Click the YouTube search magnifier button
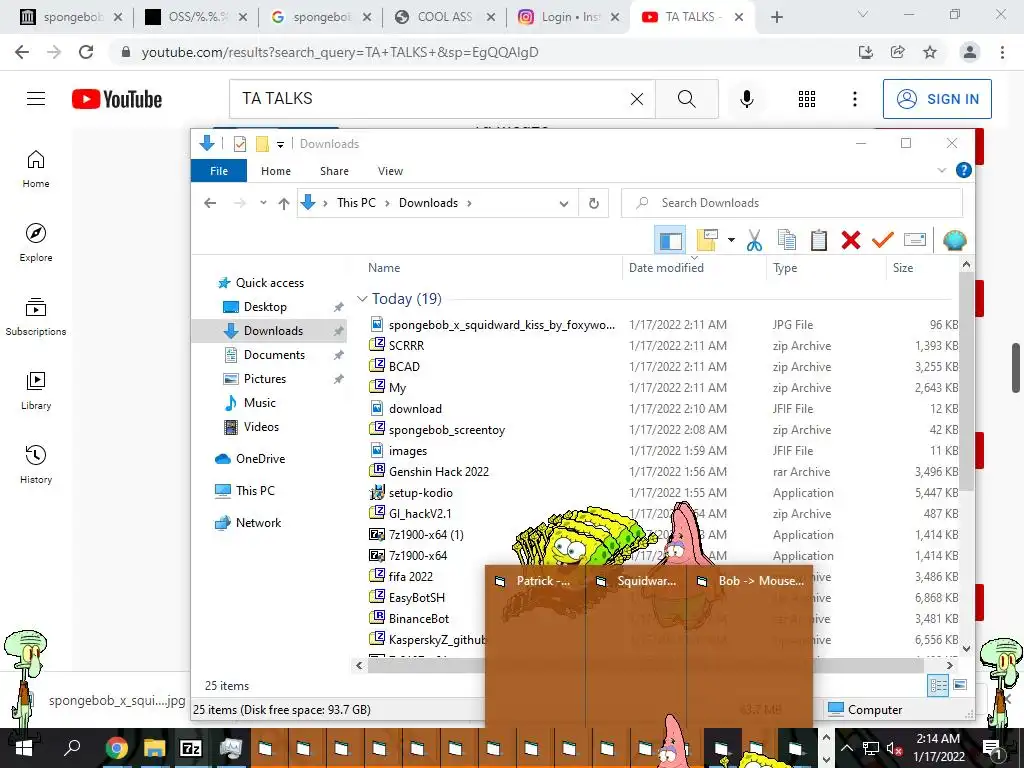The height and width of the screenshot is (768, 1024). [x=686, y=99]
